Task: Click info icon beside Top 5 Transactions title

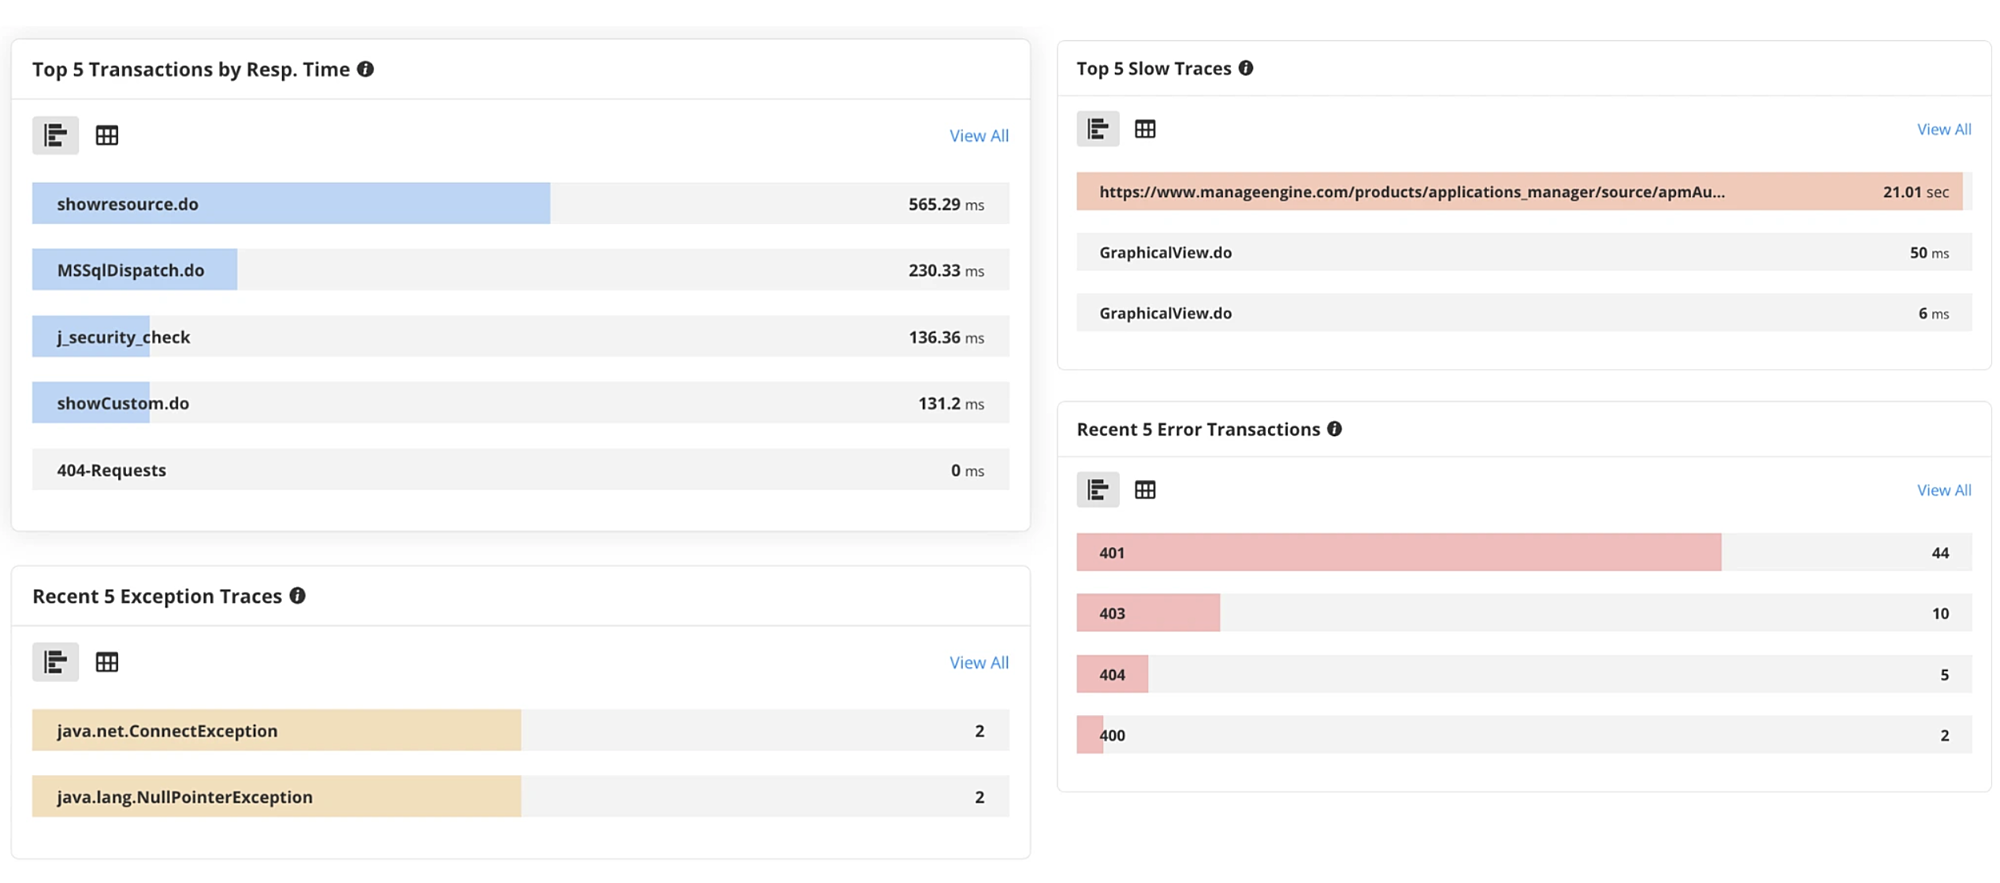Action: click(x=366, y=69)
